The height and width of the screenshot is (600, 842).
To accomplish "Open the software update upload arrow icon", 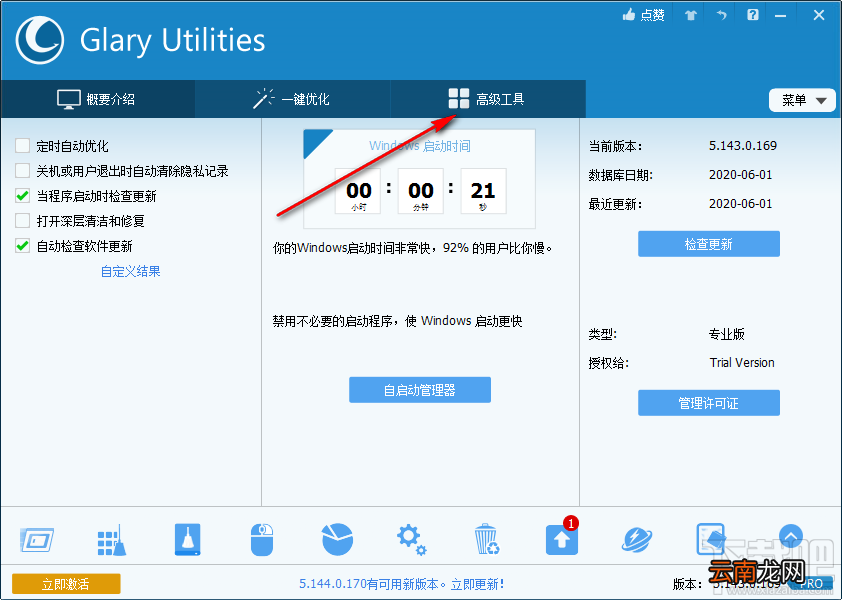I will point(562,539).
